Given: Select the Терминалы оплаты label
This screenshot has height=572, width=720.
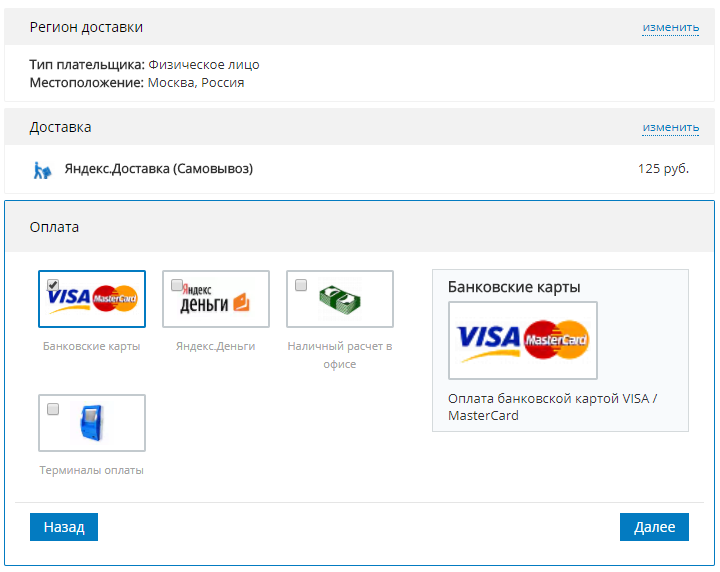Looking at the screenshot, I should tap(92, 470).
